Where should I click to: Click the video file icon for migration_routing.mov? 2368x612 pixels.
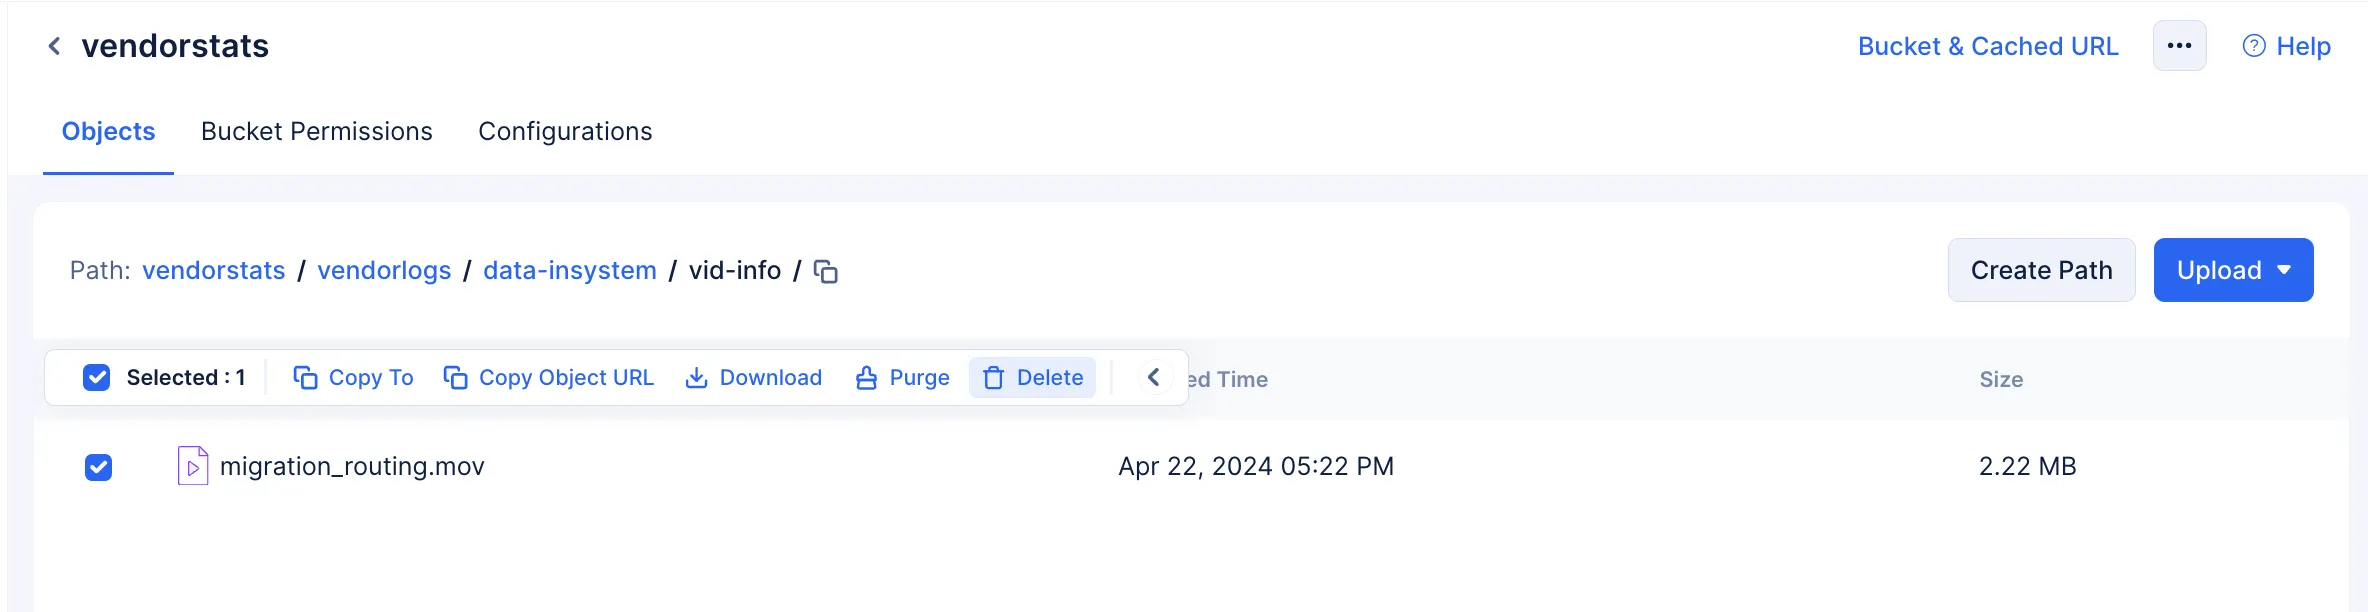(193, 466)
